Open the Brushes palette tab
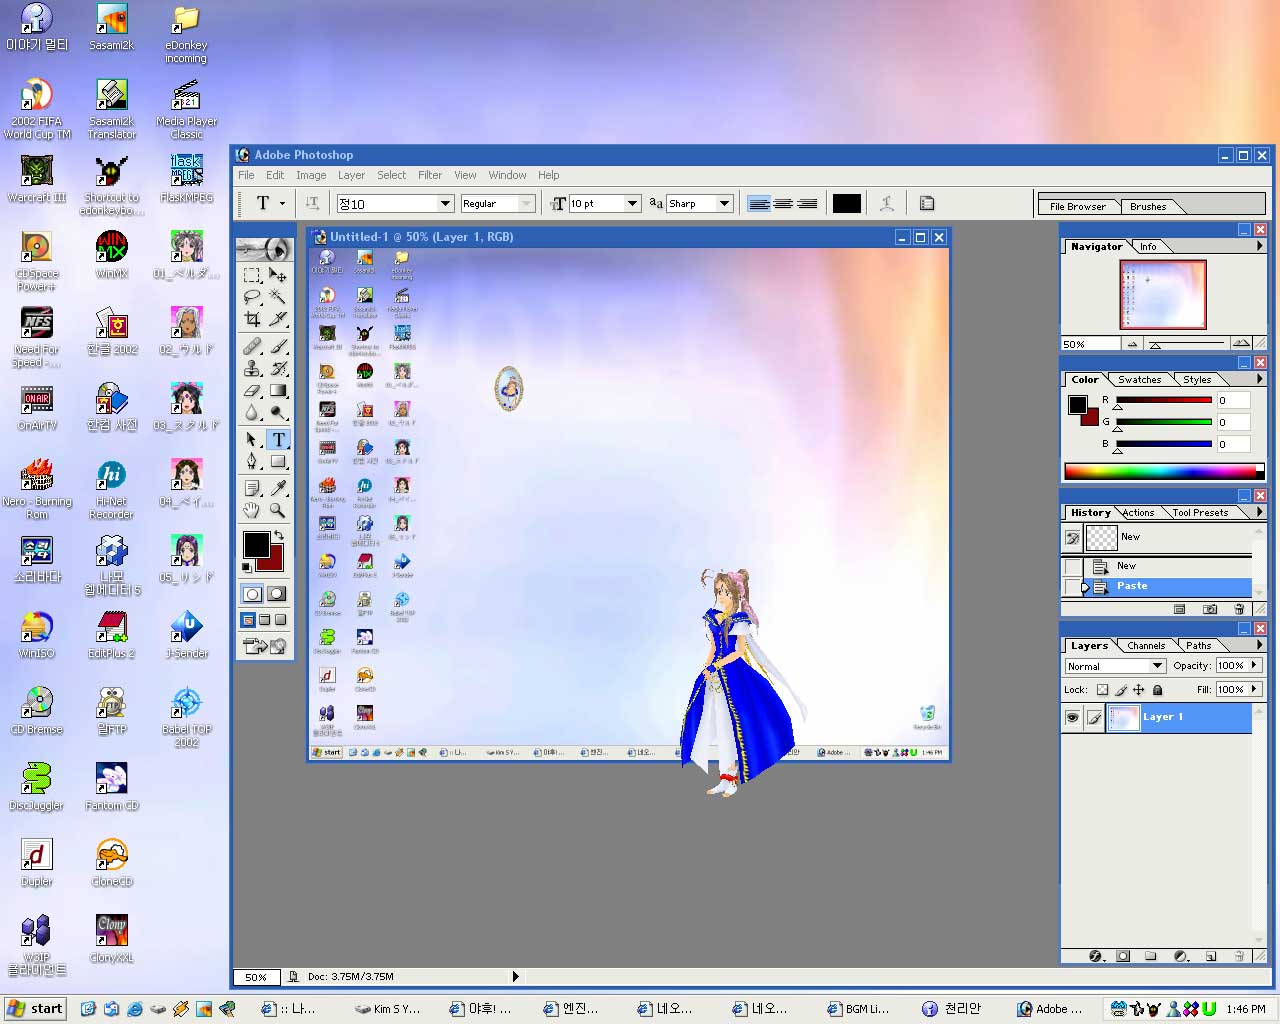This screenshot has width=1280, height=1024. pos(1148,207)
